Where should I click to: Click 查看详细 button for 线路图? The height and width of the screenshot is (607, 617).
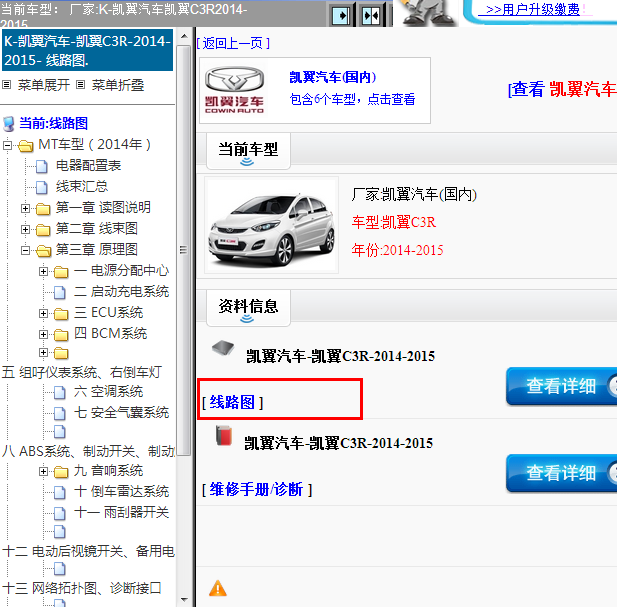(562, 386)
